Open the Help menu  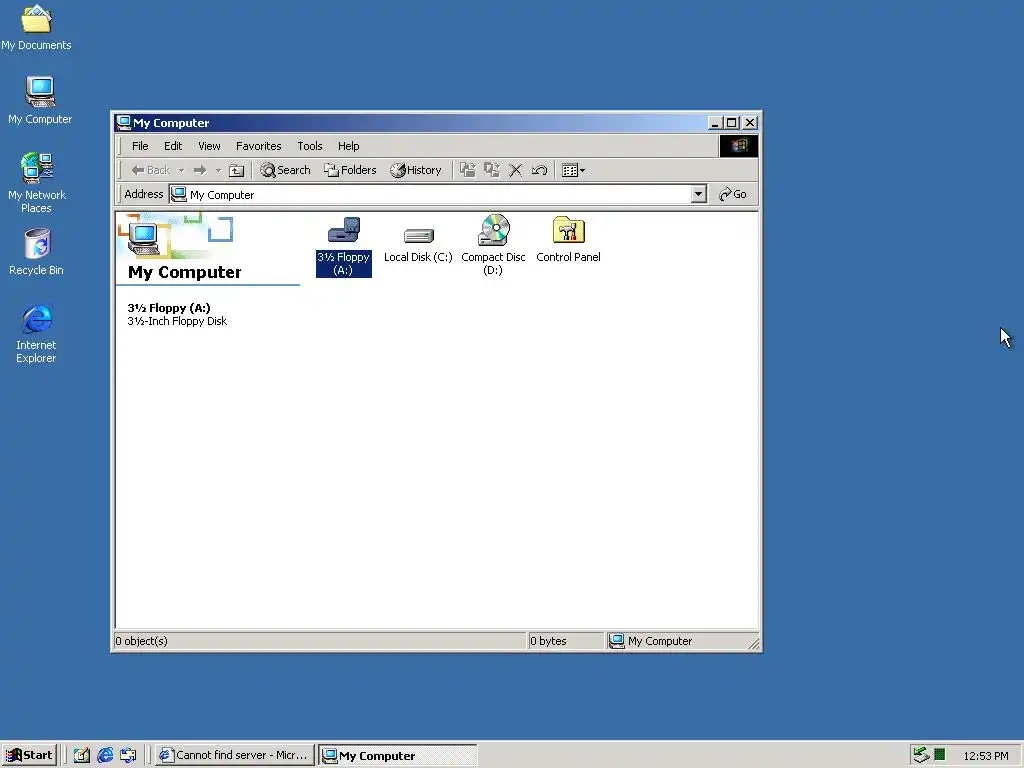[x=349, y=146]
